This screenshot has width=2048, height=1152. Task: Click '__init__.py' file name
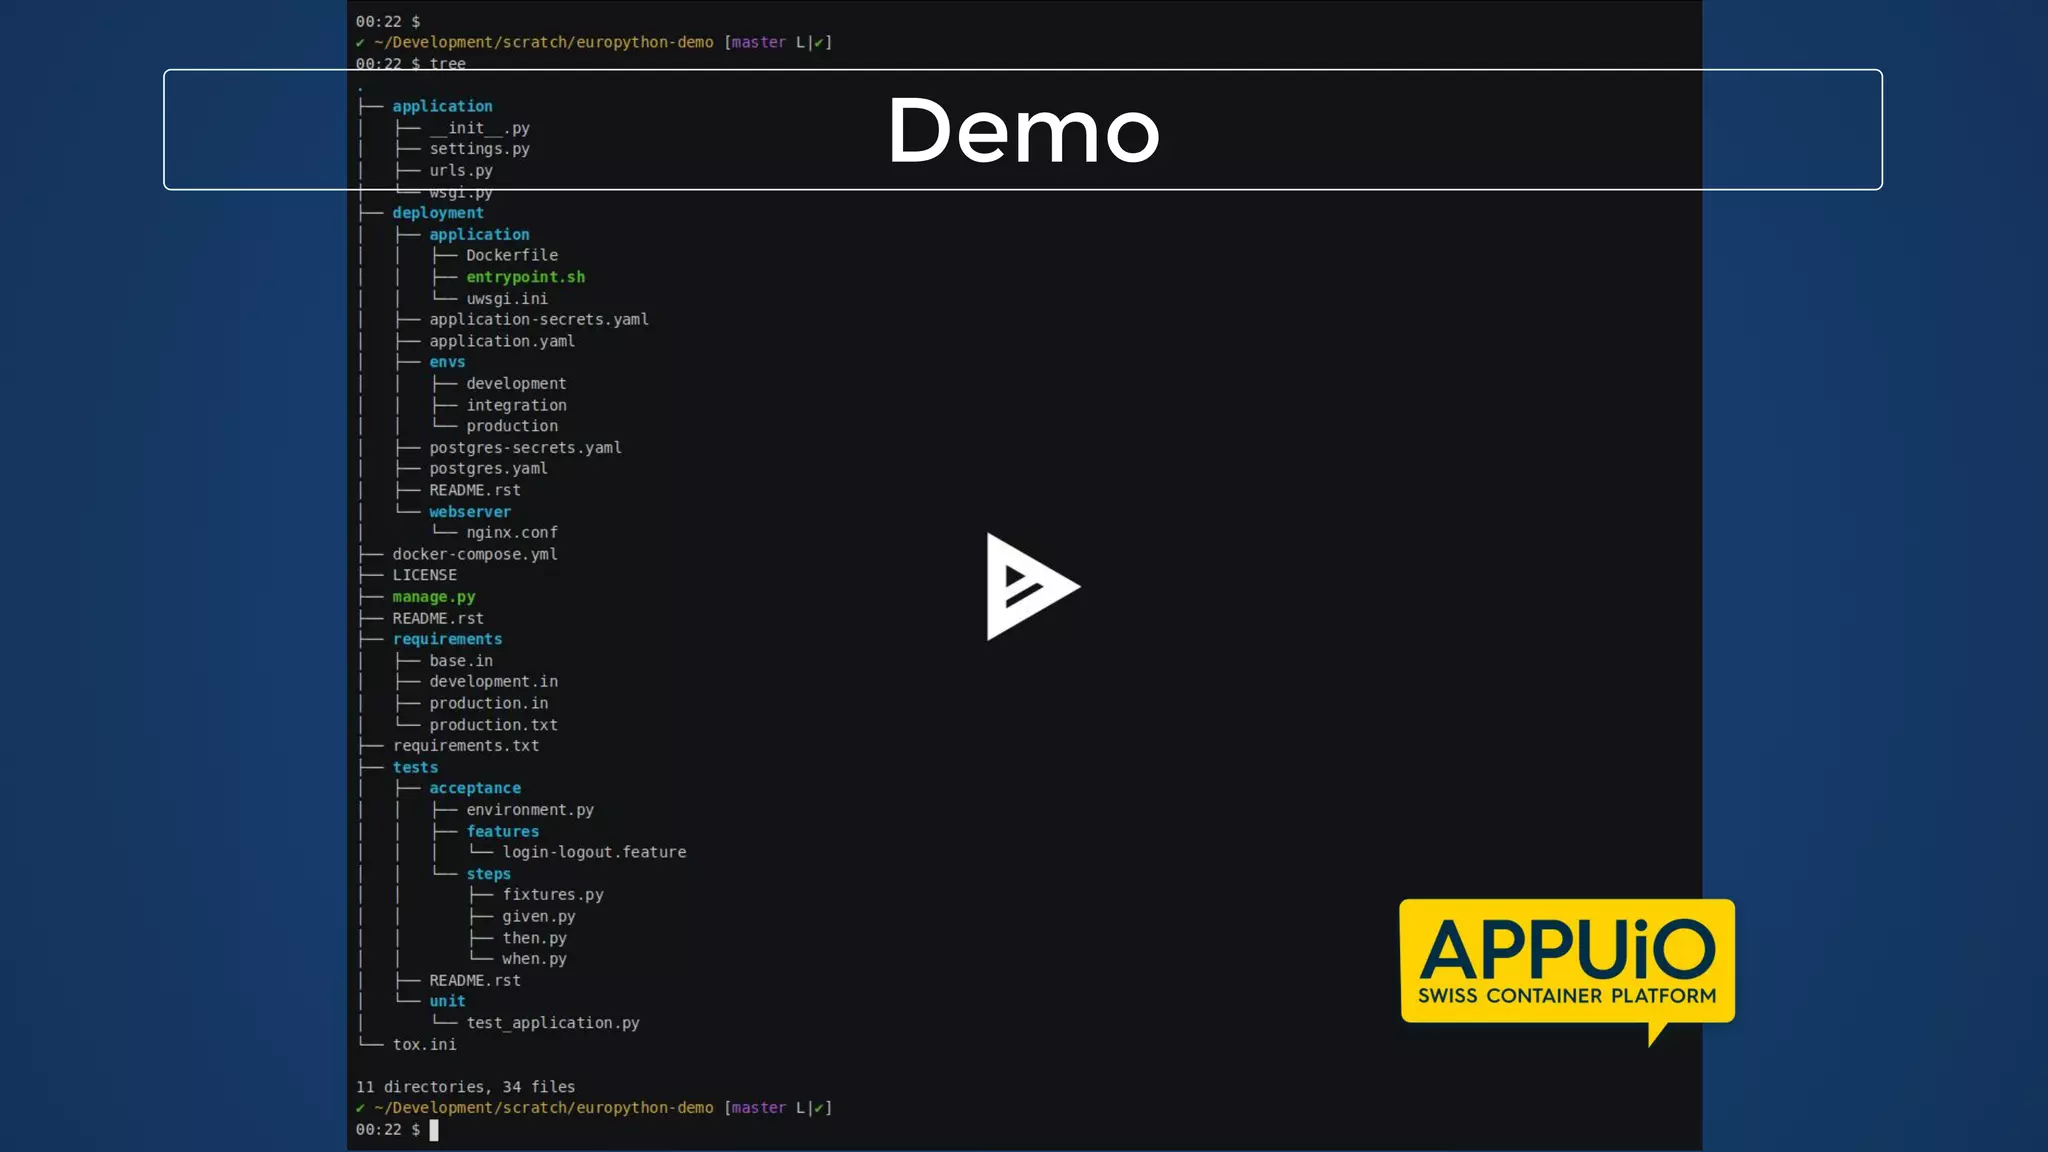tap(480, 128)
